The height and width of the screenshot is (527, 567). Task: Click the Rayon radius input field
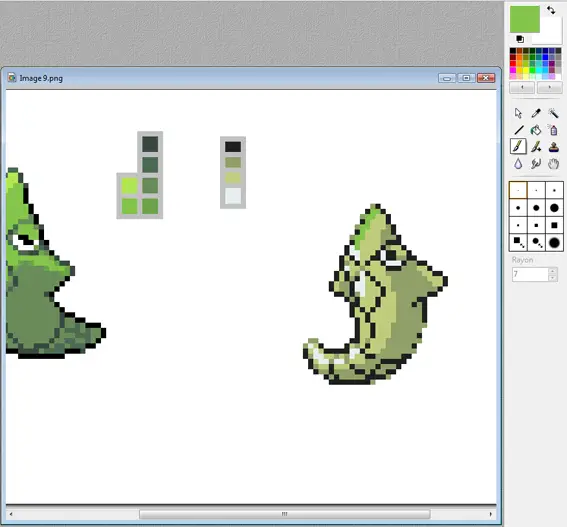pos(530,274)
